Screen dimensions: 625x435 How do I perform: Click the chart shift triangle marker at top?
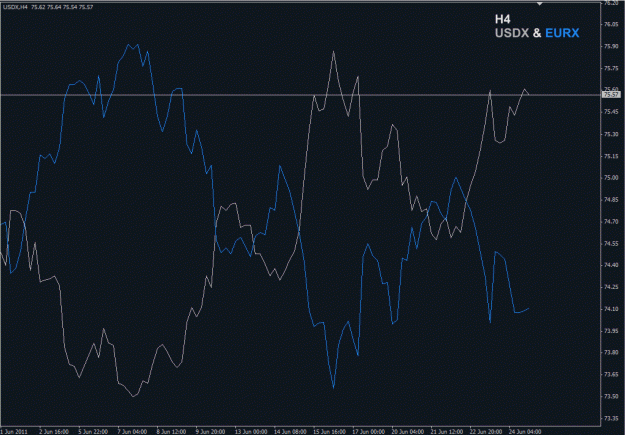coord(539,4)
